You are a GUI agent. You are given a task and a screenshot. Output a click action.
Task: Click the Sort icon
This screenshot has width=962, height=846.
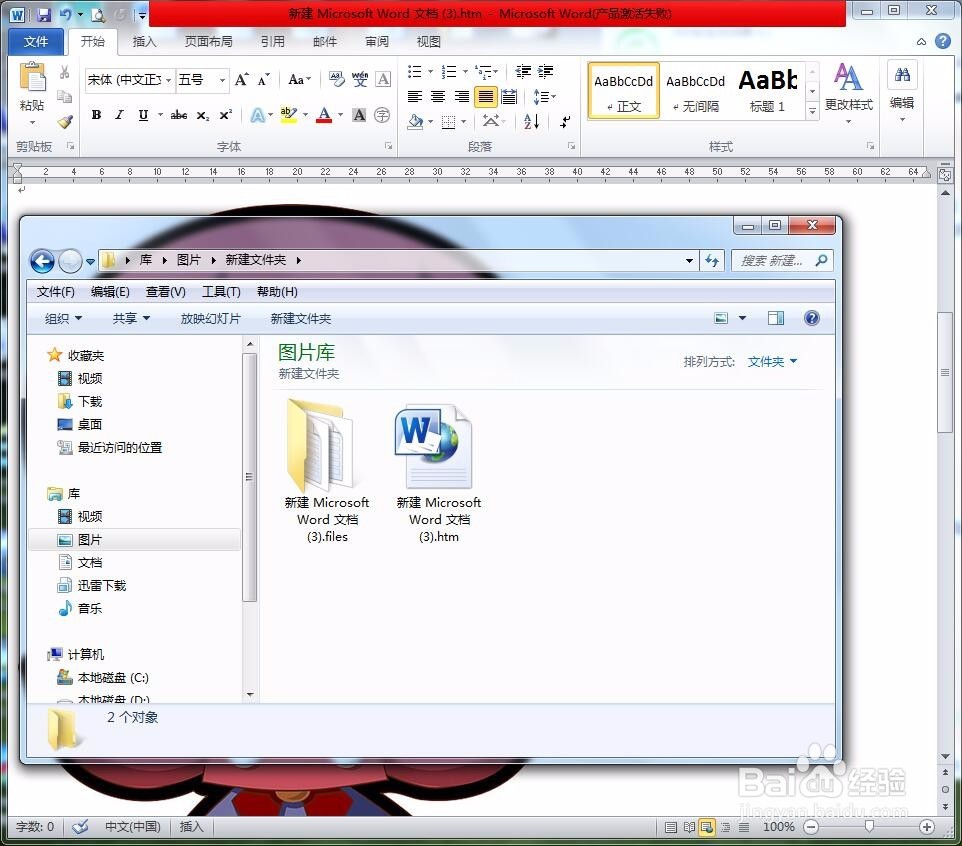point(531,121)
